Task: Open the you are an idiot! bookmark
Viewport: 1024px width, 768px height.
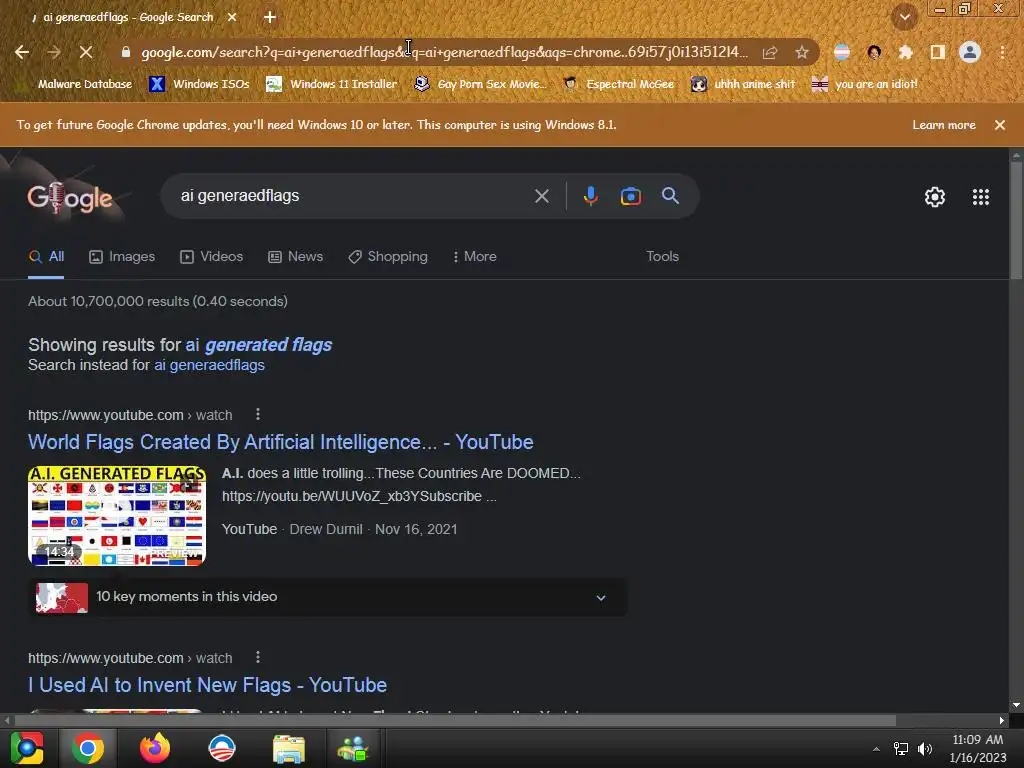Action: point(864,84)
